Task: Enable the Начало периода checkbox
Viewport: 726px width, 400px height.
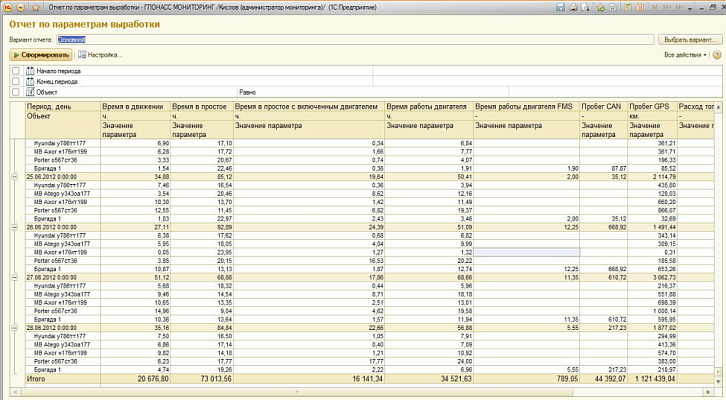Action: click(x=15, y=71)
